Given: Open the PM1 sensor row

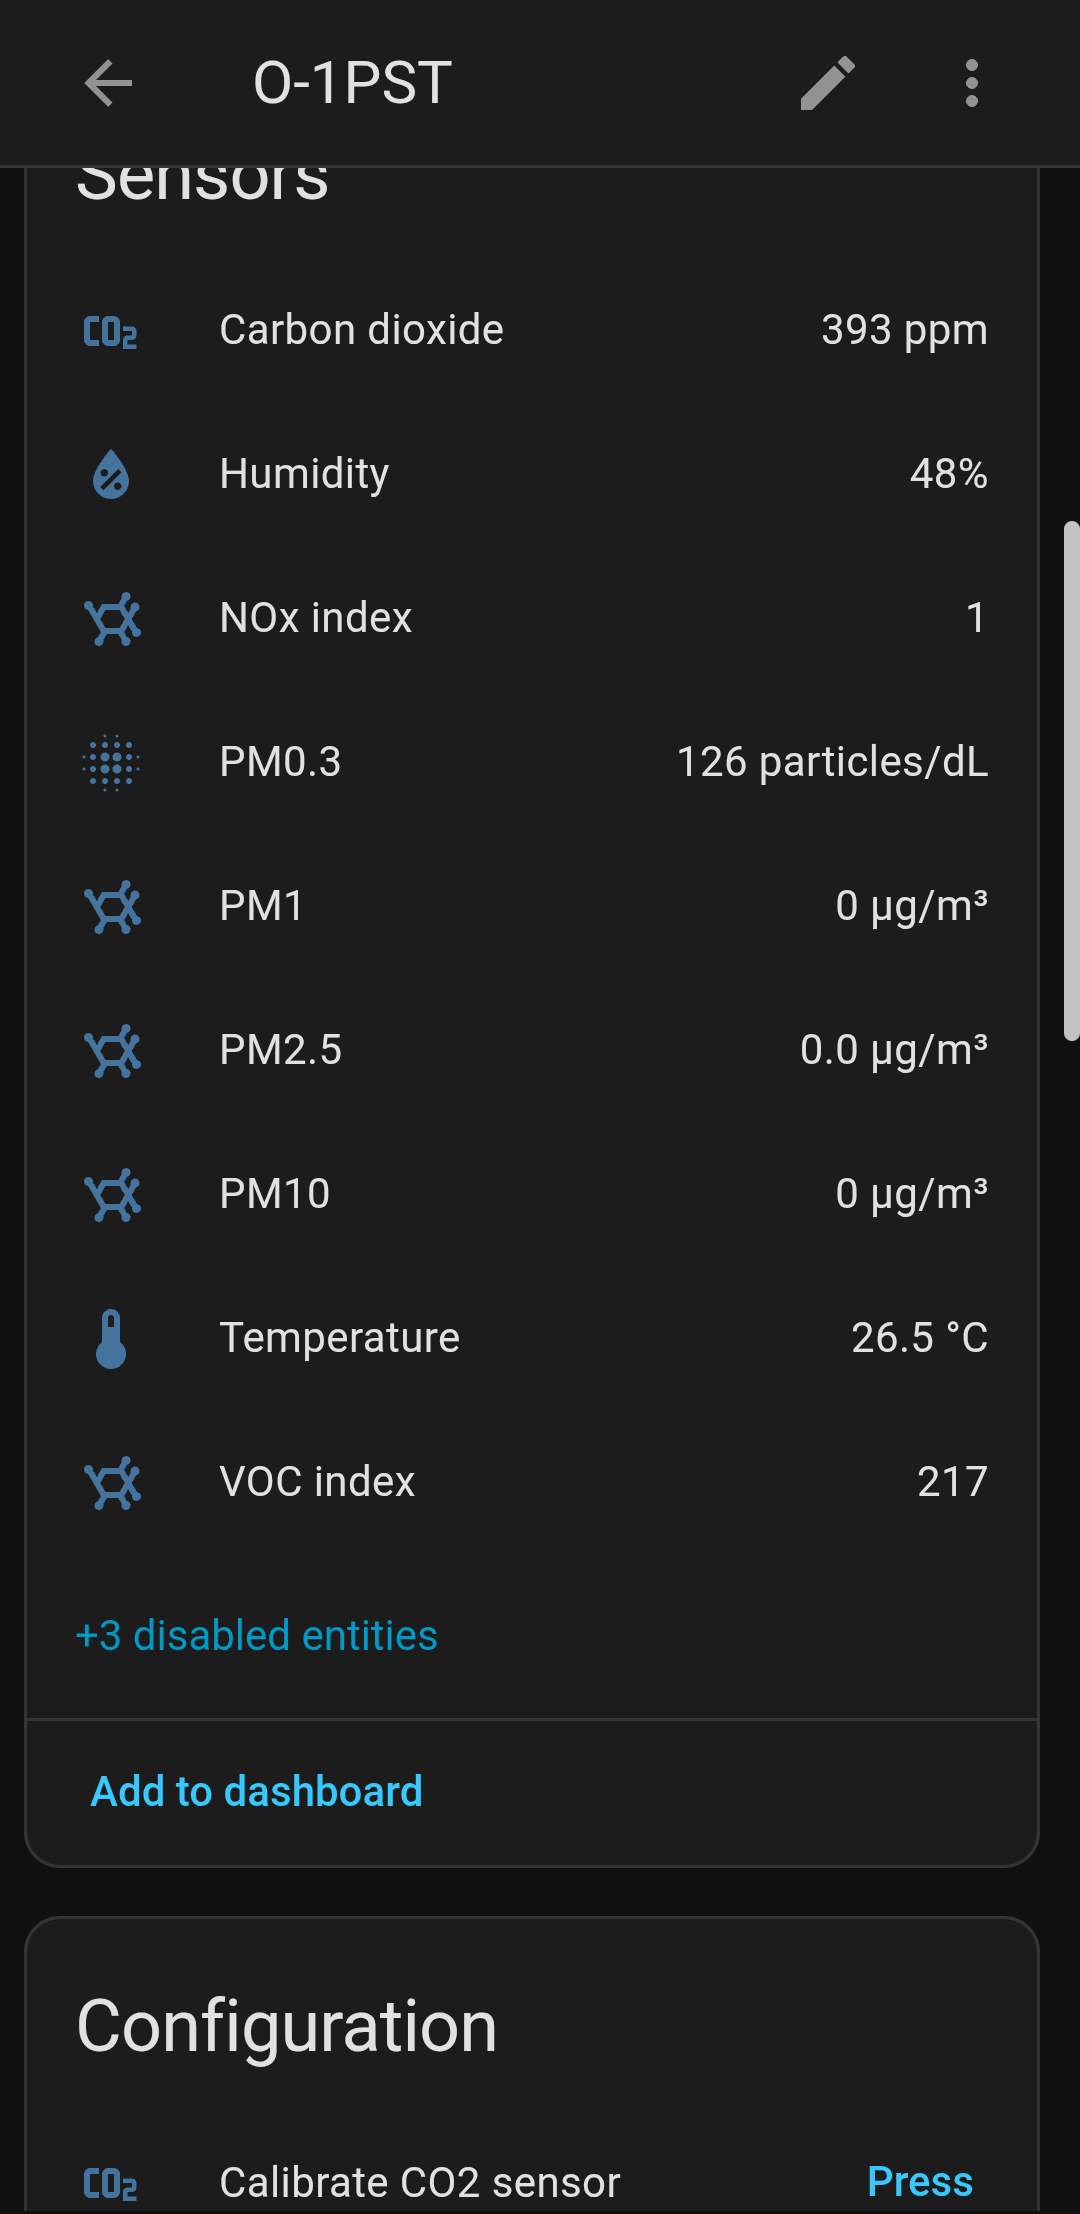Looking at the screenshot, I should [x=532, y=907].
